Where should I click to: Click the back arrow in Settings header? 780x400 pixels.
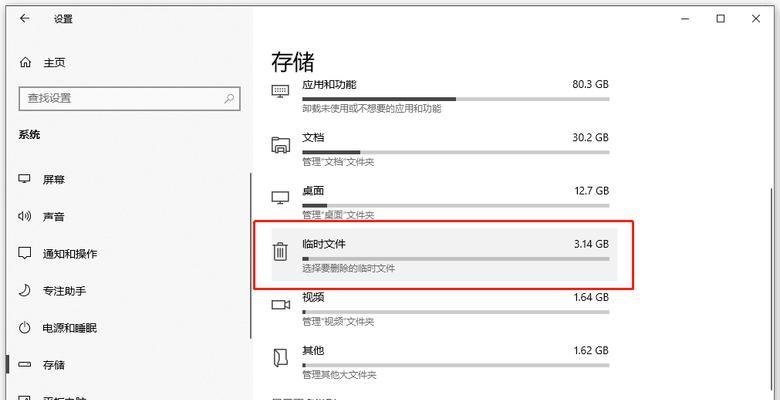tap(24, 19)
